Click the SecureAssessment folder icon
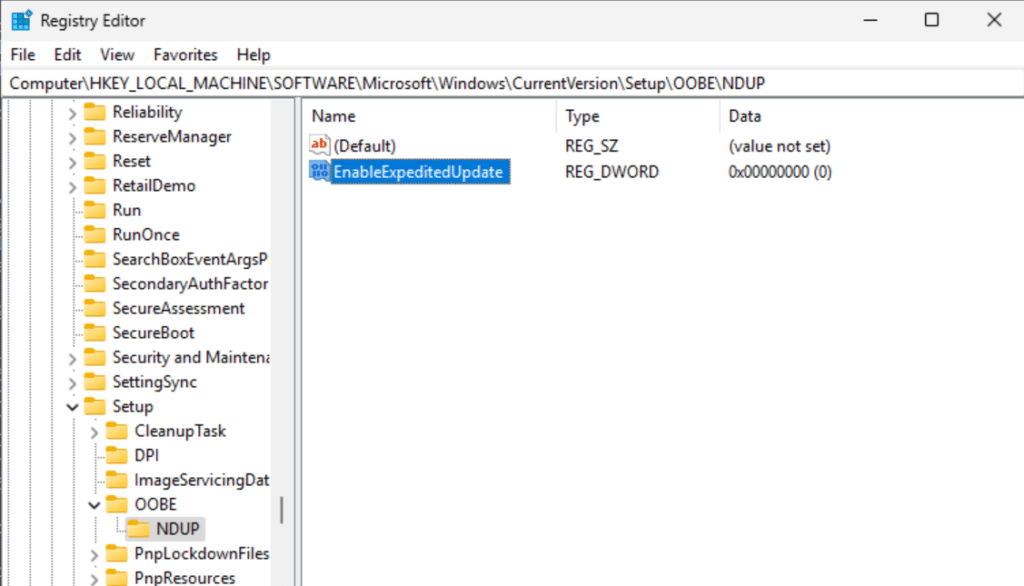Viewport: 1024px width, 586px height. pos(95,308)
